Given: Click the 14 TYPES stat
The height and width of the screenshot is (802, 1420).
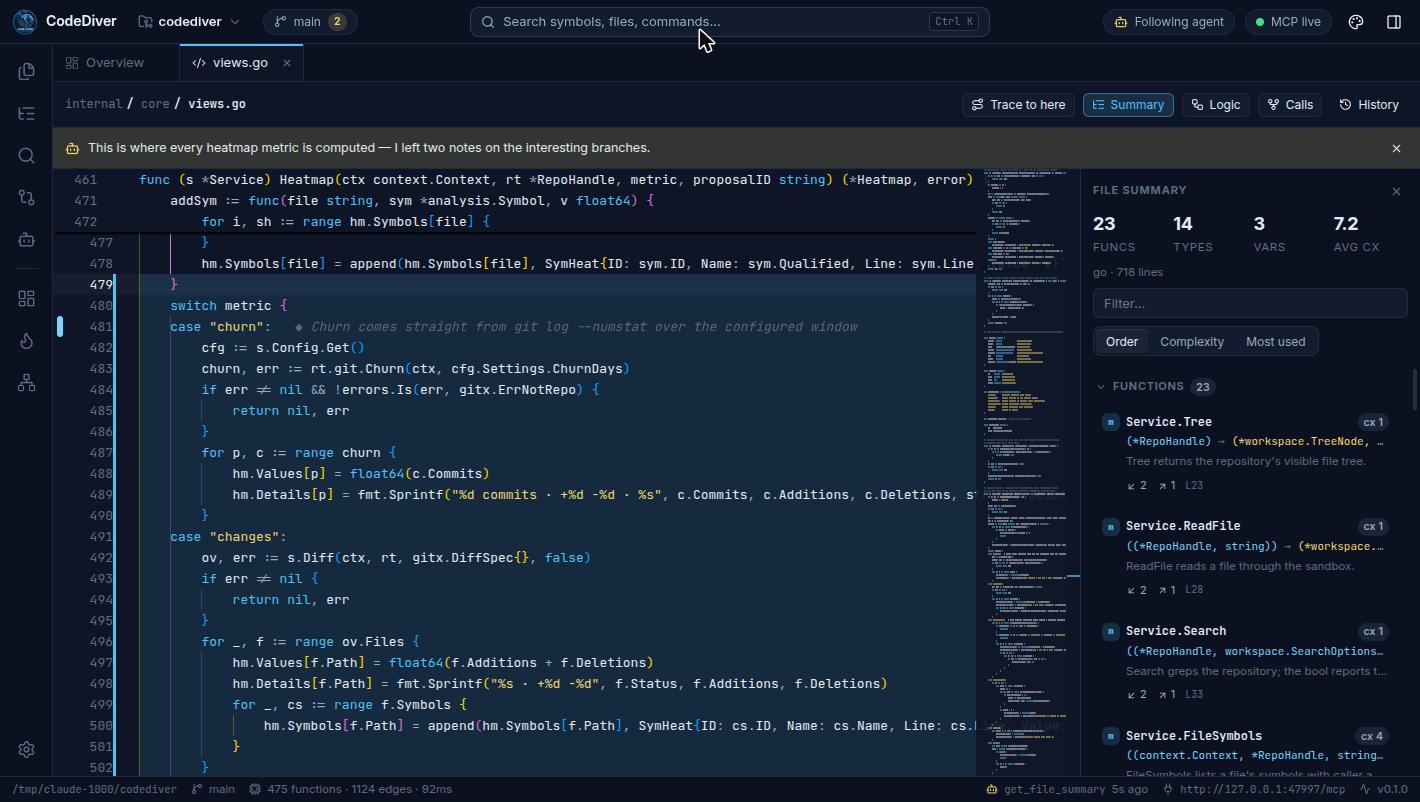Looking at the screenshot, I should pyautogui.click(x=1192, y=233).
